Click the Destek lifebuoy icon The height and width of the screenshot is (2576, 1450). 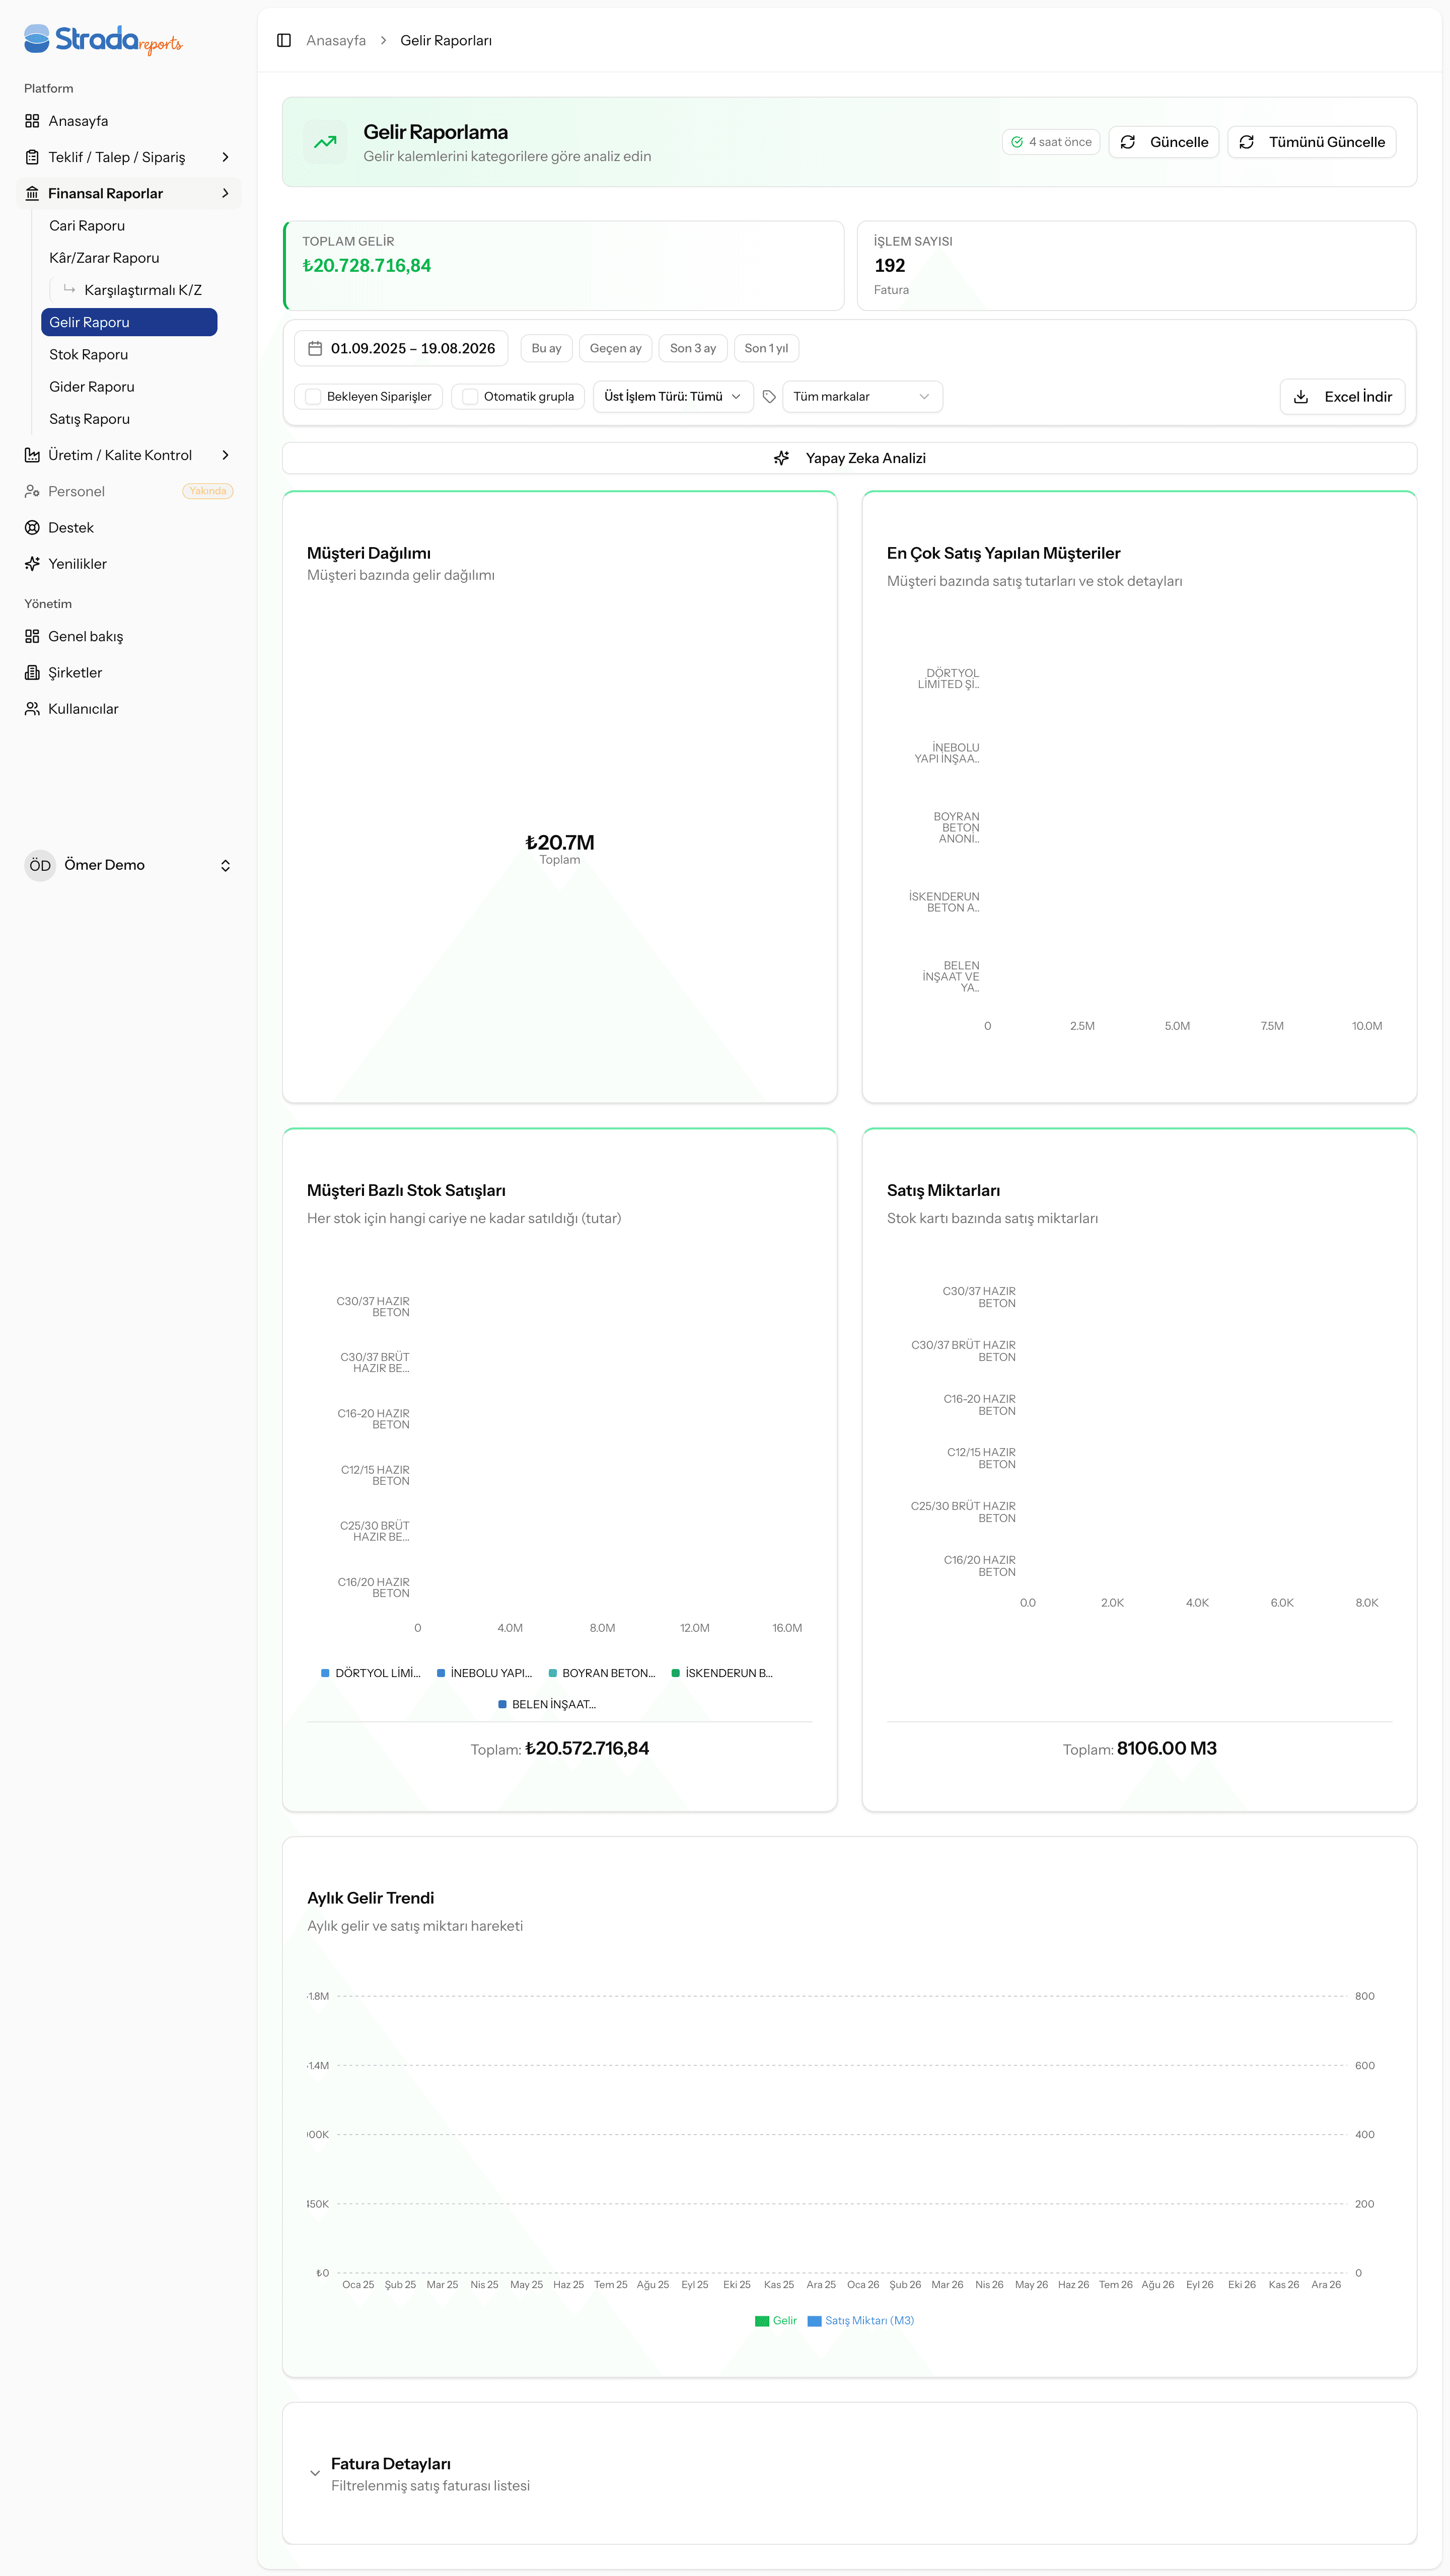pos(32,527)
